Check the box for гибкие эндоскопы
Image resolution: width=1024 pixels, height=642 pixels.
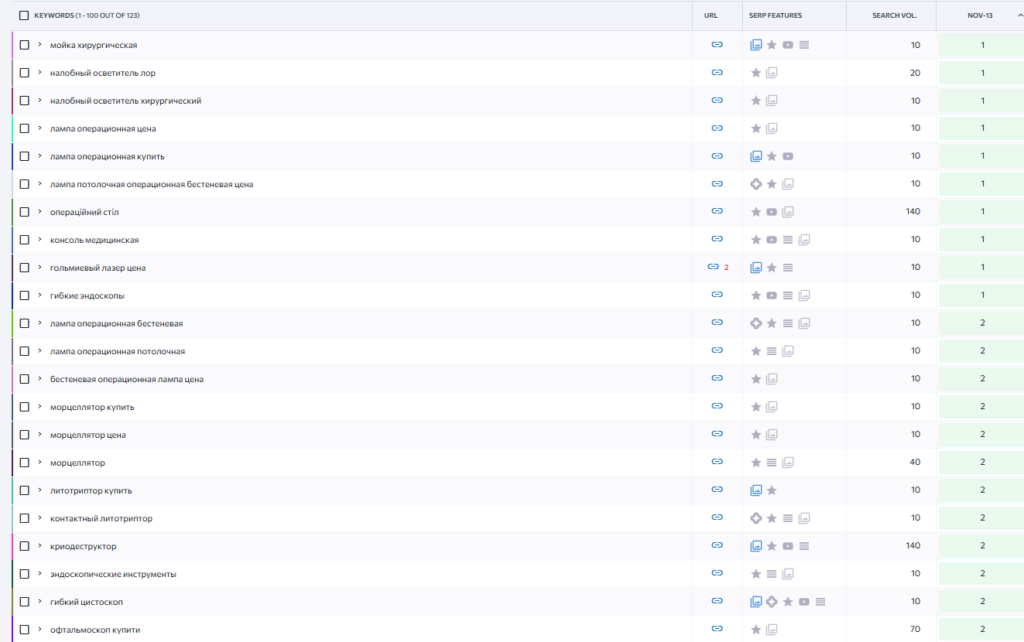(24, 295)
